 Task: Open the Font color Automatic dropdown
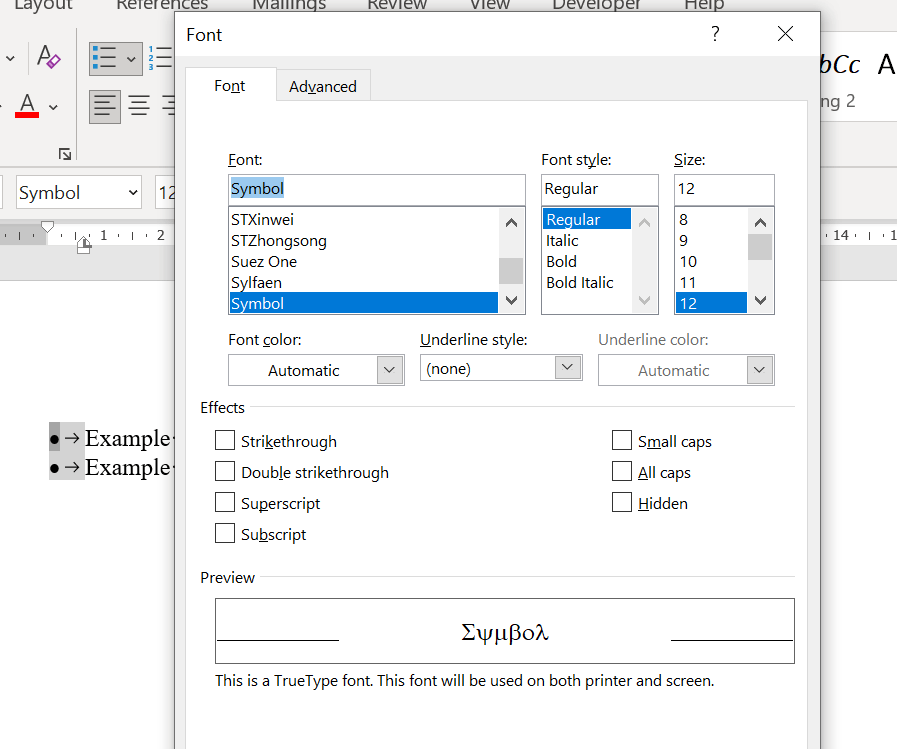(x=390, y=370)
